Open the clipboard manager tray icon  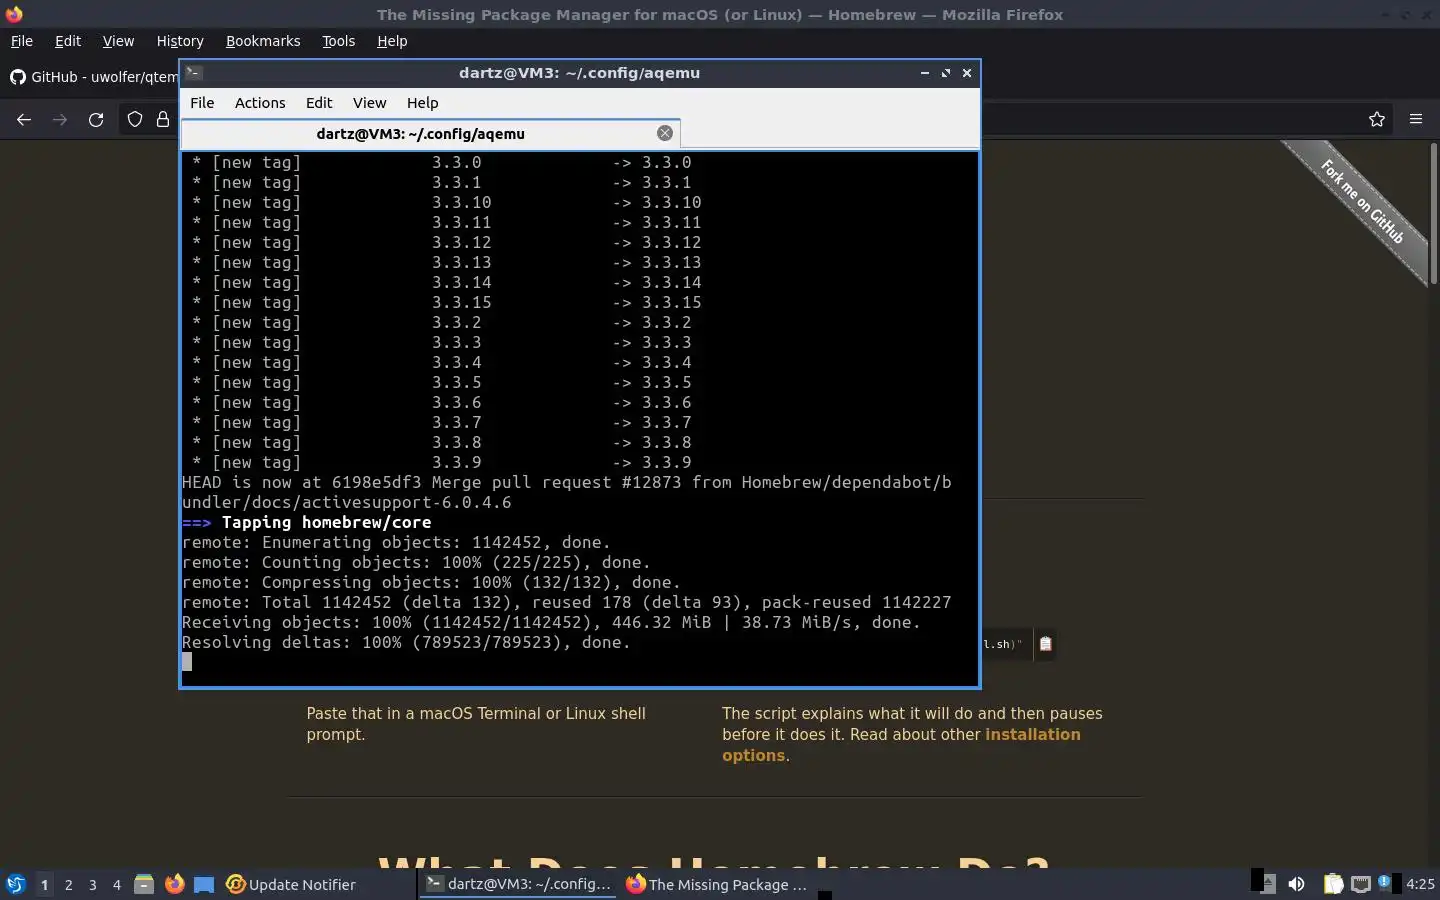click(x=1333, y=884)
